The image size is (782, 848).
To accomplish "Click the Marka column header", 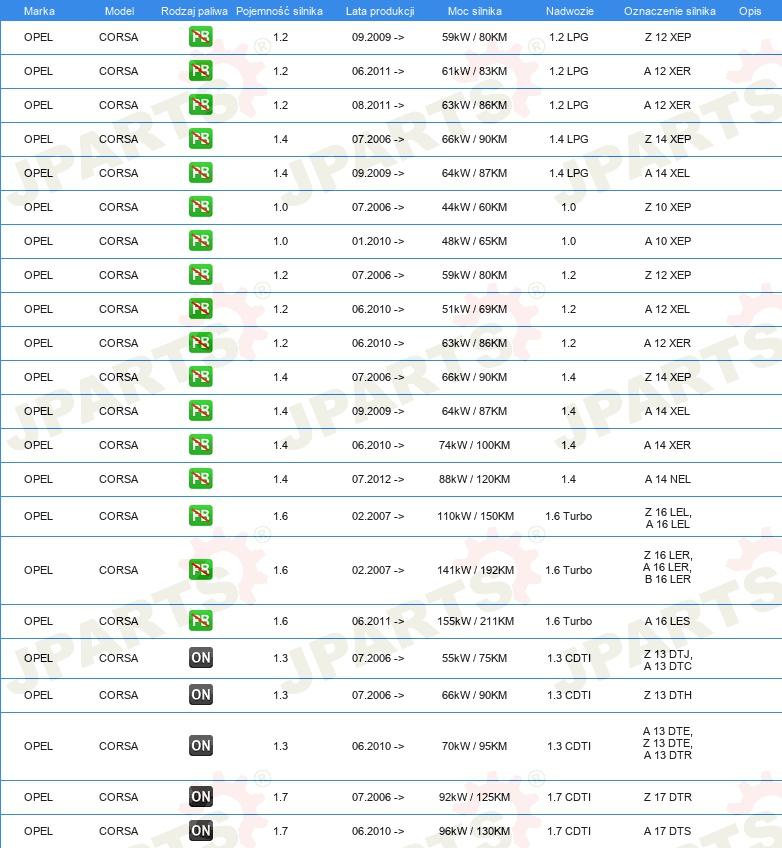I will pyautogui.click(x=39, y=11).
